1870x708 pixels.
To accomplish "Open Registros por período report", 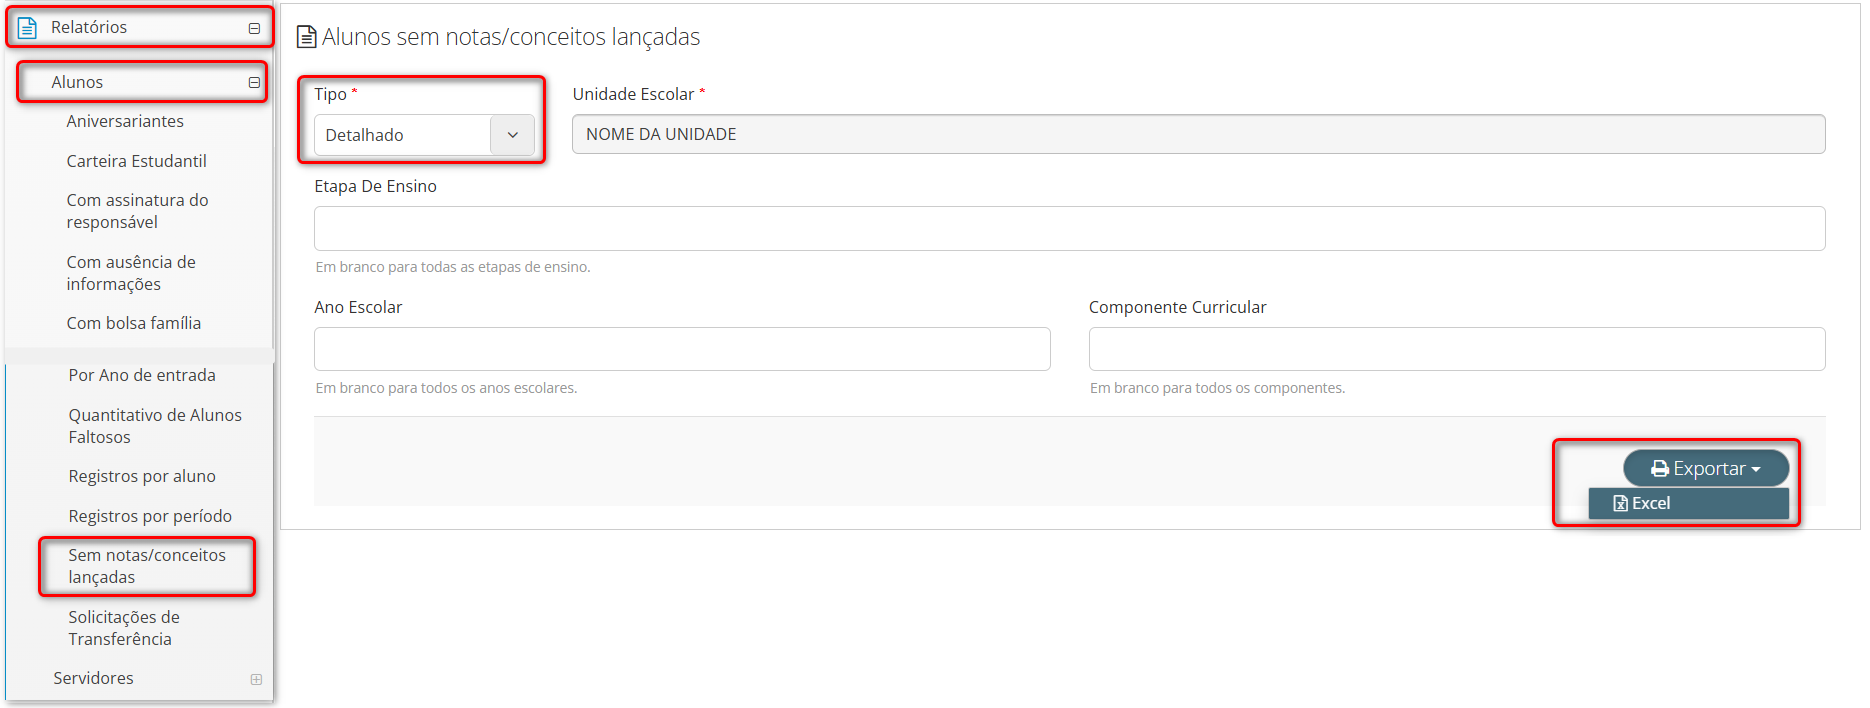I will pos(150,516).
